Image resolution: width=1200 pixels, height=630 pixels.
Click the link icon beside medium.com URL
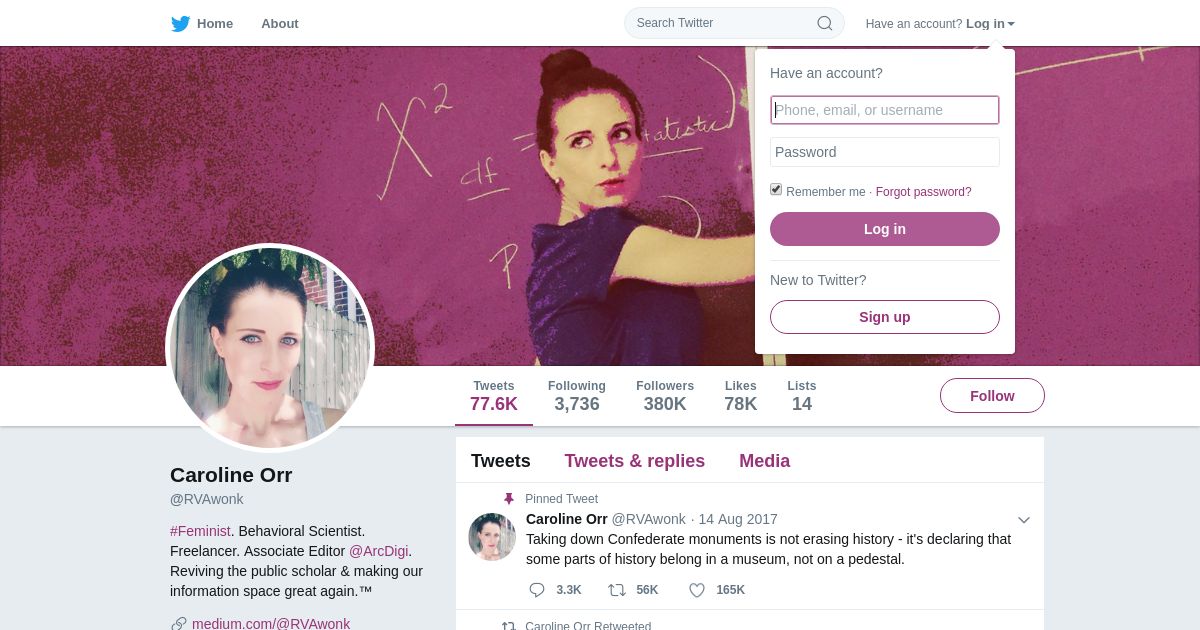[179, 624]
